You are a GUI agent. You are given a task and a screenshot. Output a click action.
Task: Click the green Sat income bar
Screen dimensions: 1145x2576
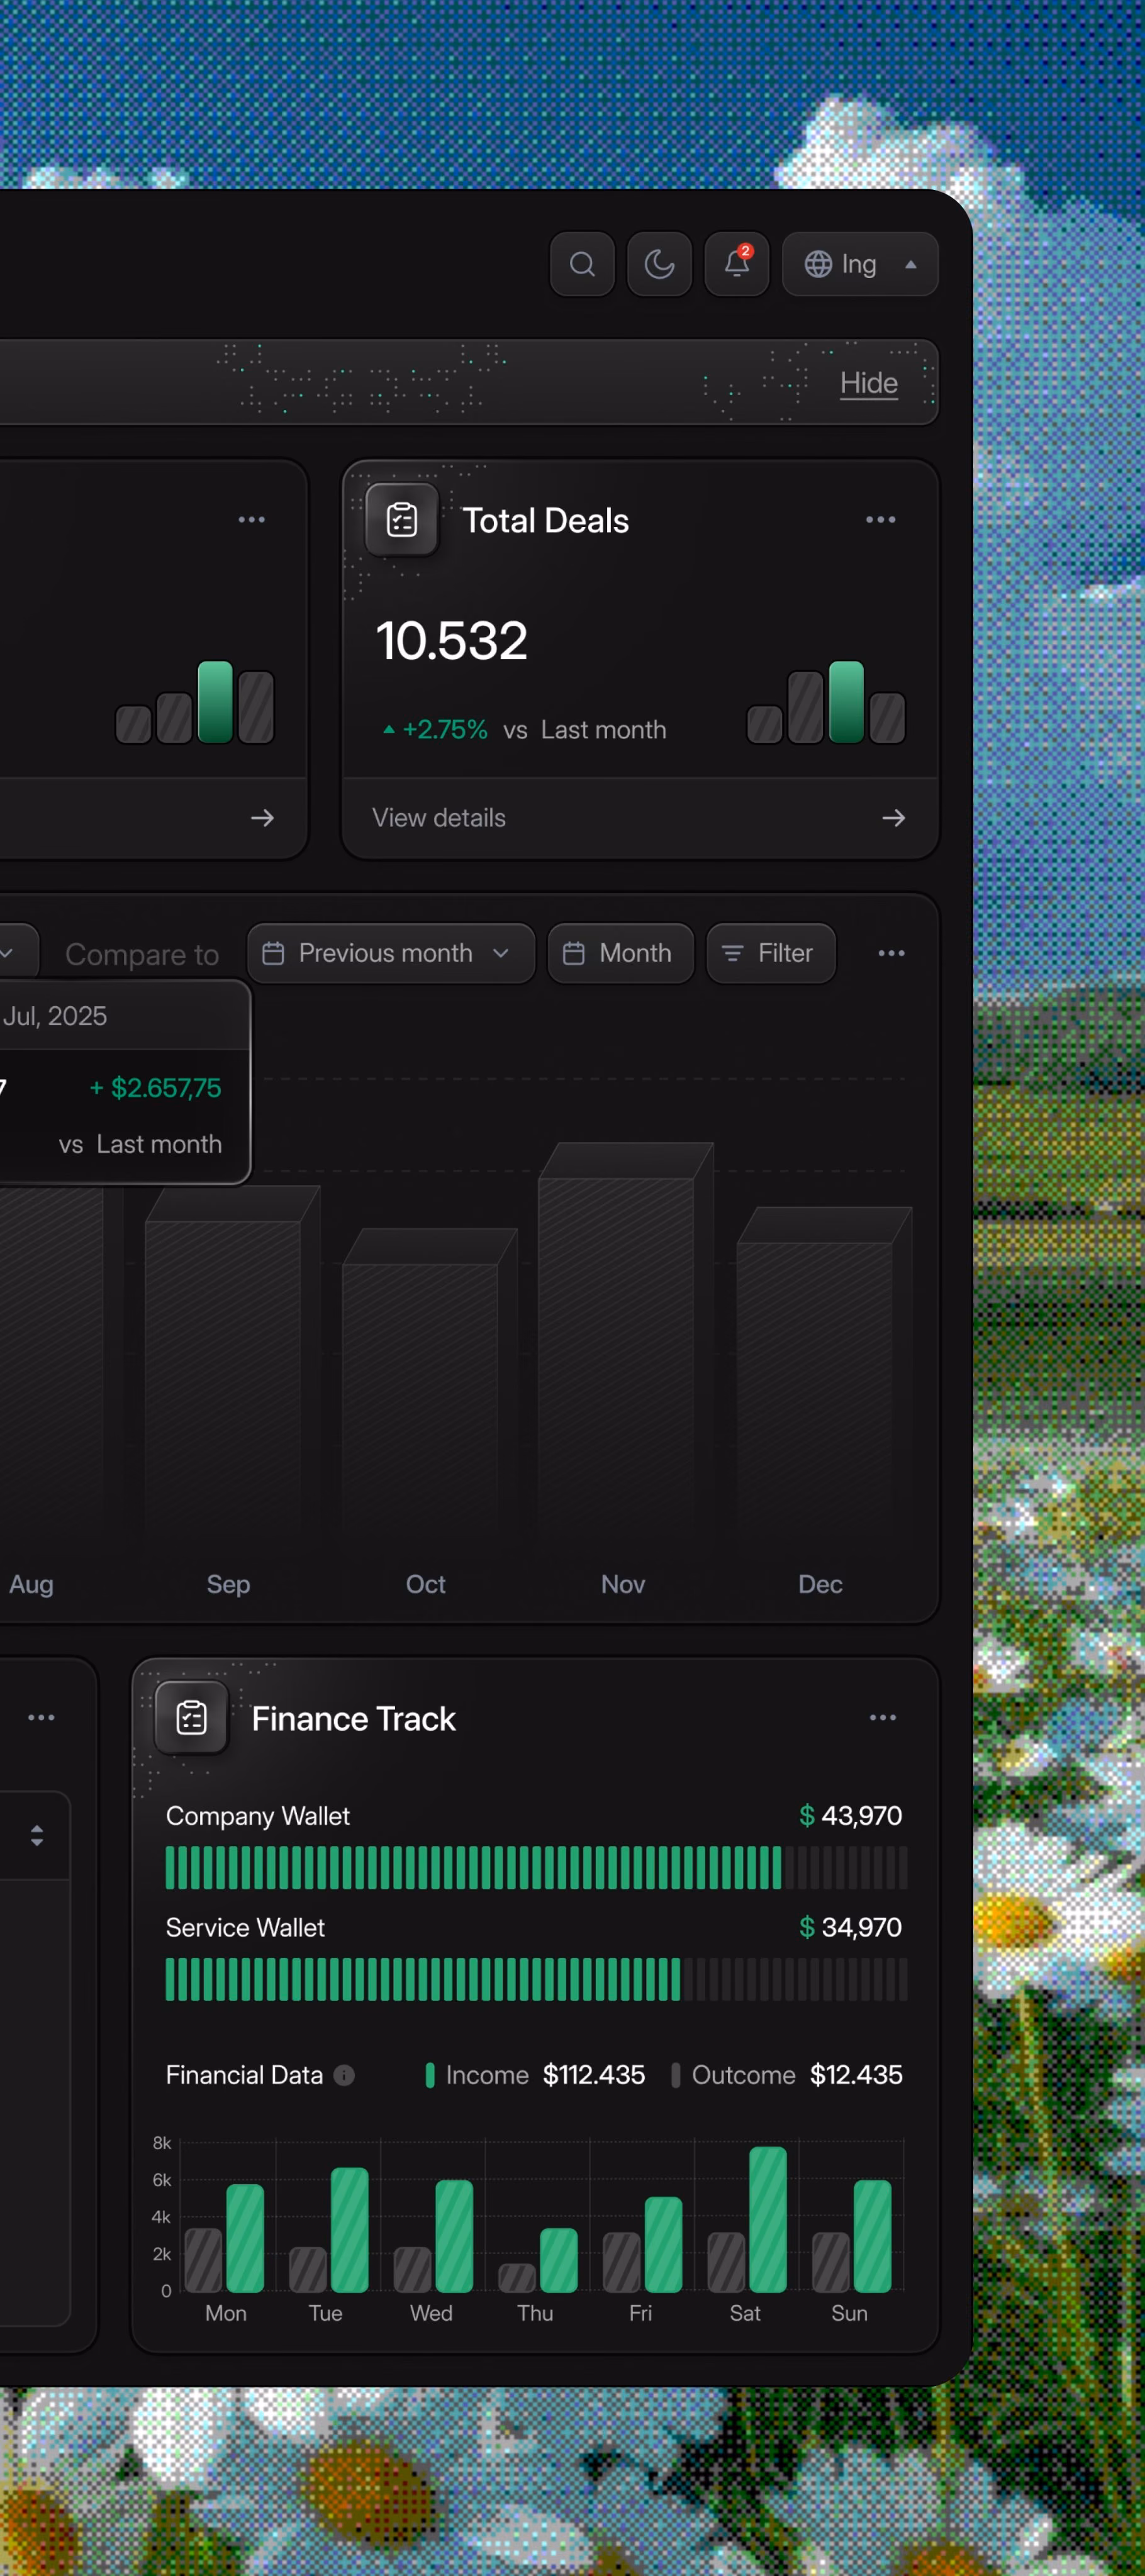click(768, 2219)
